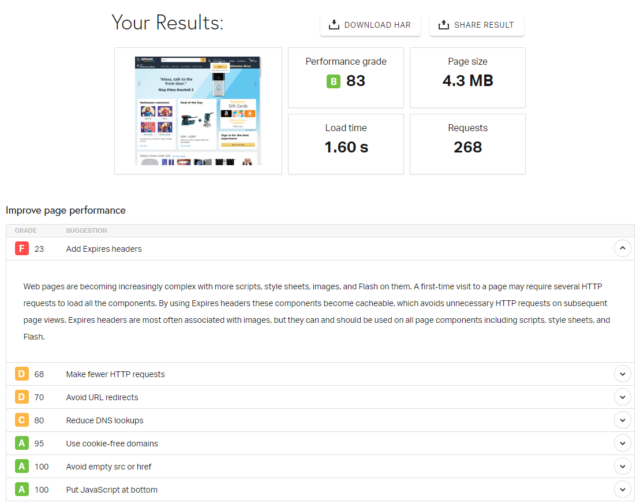Click the Download HAR button
Image resolution: width=640 pixels, height=503 pixels.
(370, 25)
